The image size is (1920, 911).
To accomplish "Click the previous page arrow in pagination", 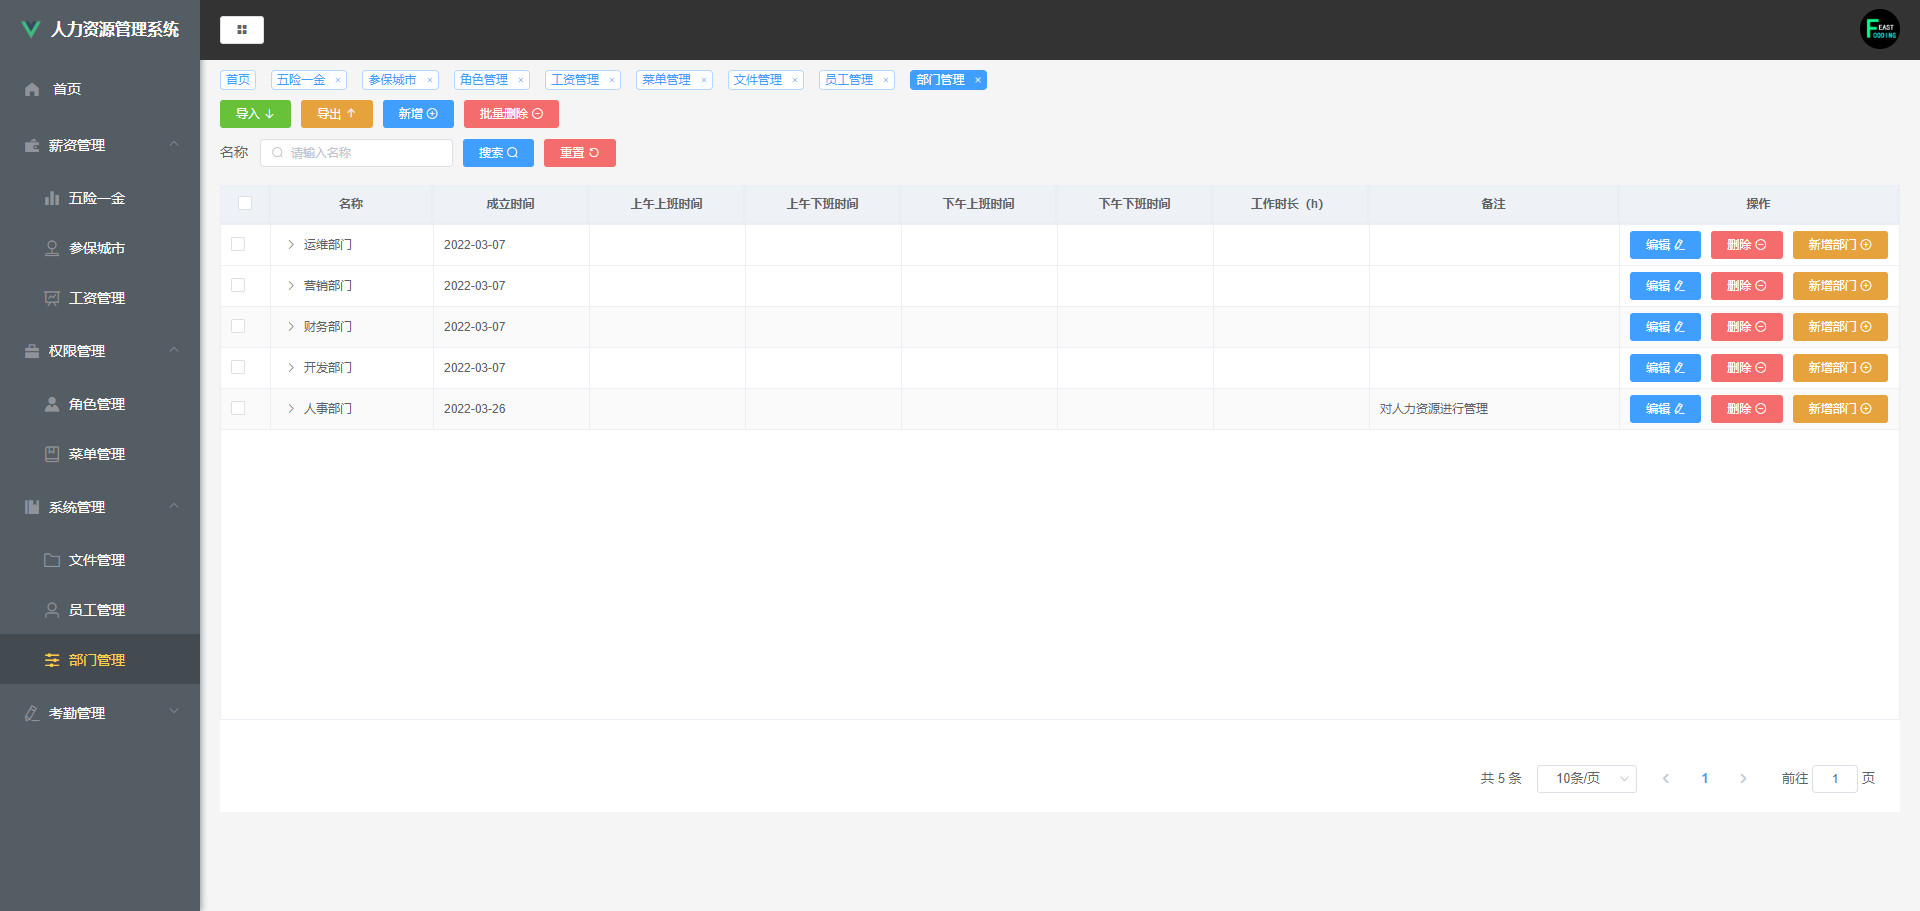I will pyautogui.click(x=1666, y=778).
